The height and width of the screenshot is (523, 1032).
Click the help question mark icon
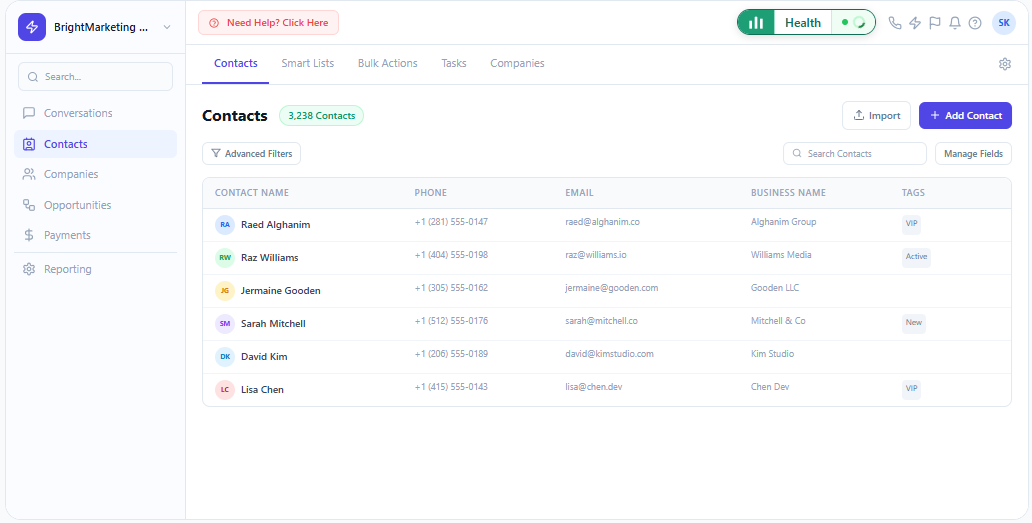point(975,23)
